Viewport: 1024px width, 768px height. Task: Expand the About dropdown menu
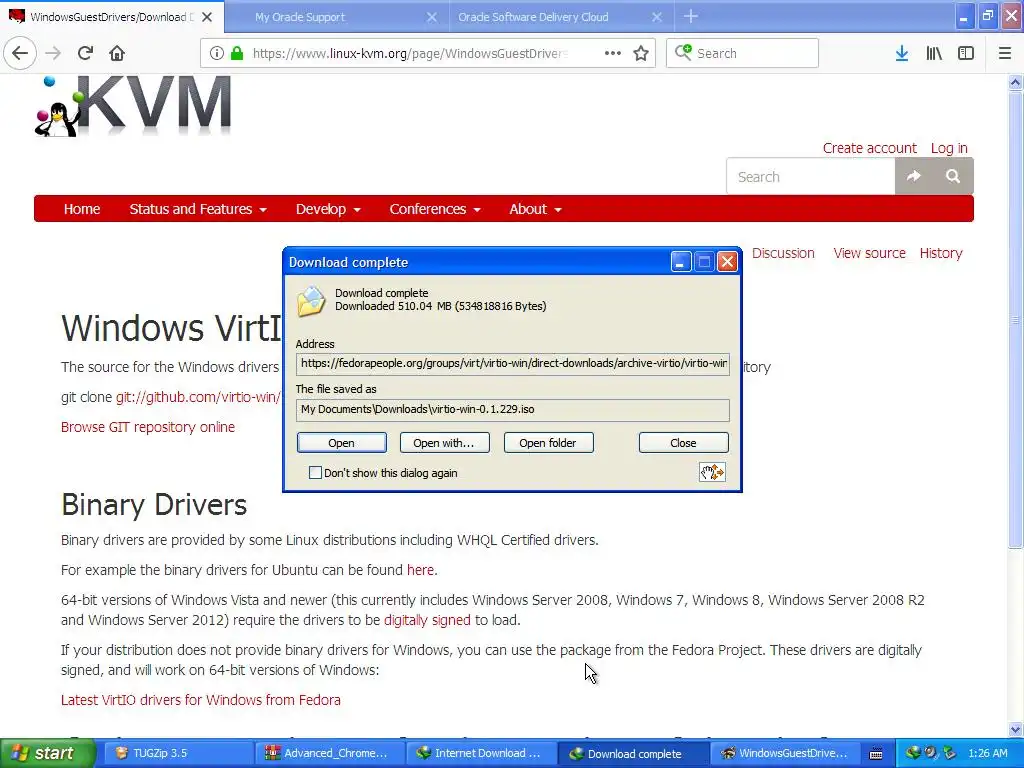[x=536, y=209]
